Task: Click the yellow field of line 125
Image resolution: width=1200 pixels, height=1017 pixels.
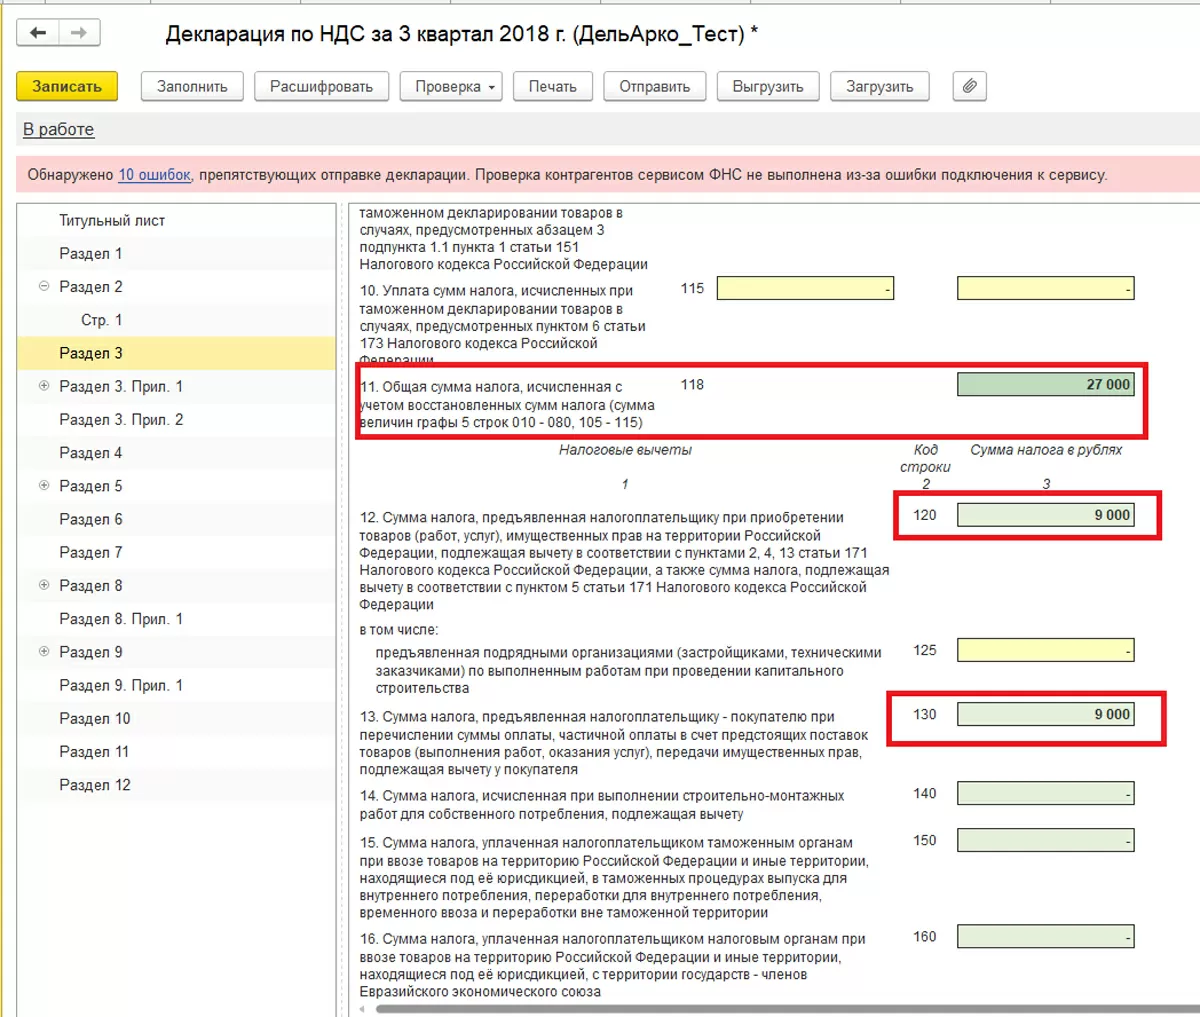Action: coord(1046,650)
